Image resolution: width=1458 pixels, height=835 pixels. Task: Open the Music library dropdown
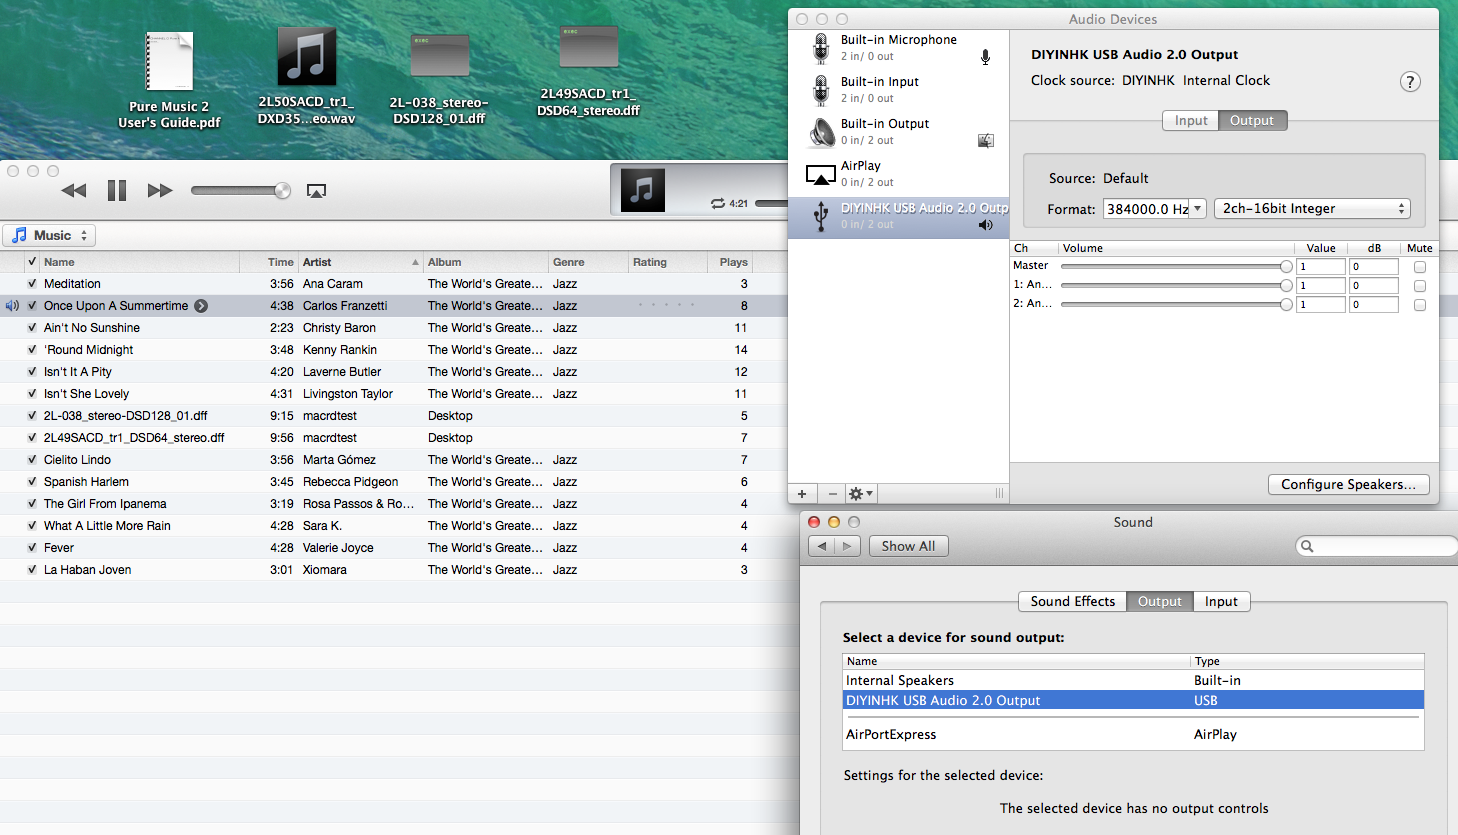coord(49,235)
